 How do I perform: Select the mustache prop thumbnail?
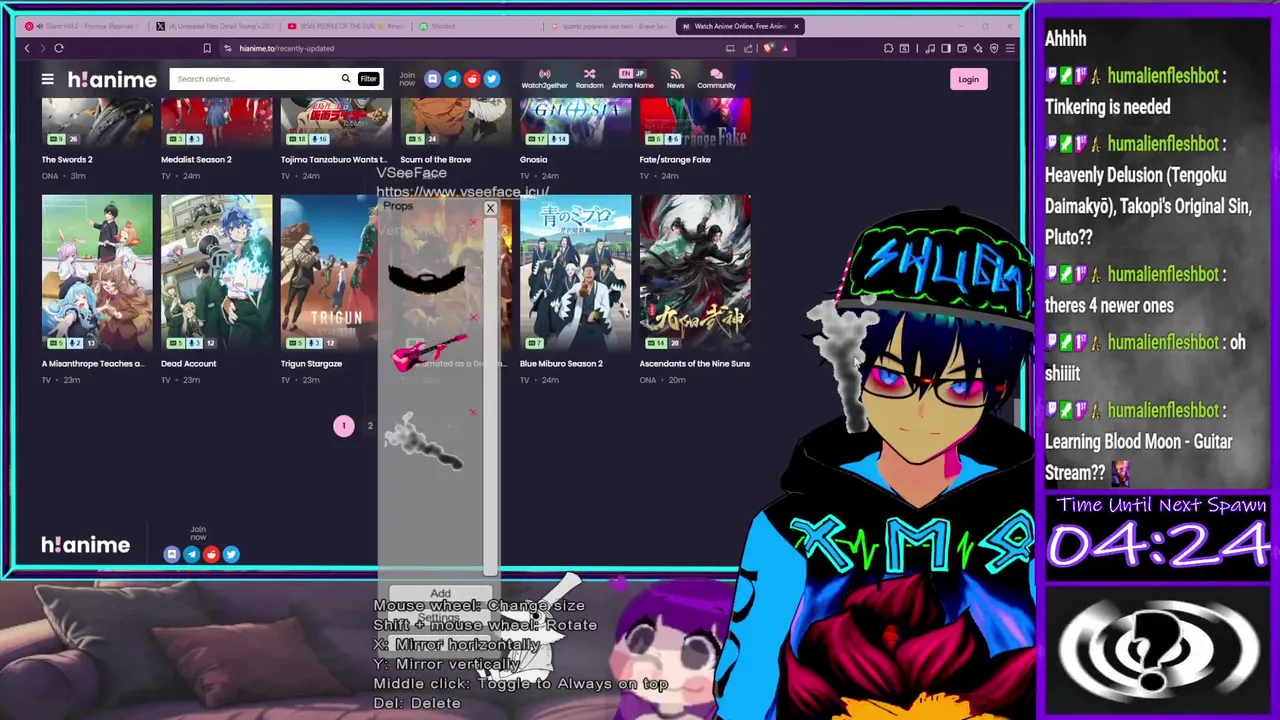(x=427, y=277)
